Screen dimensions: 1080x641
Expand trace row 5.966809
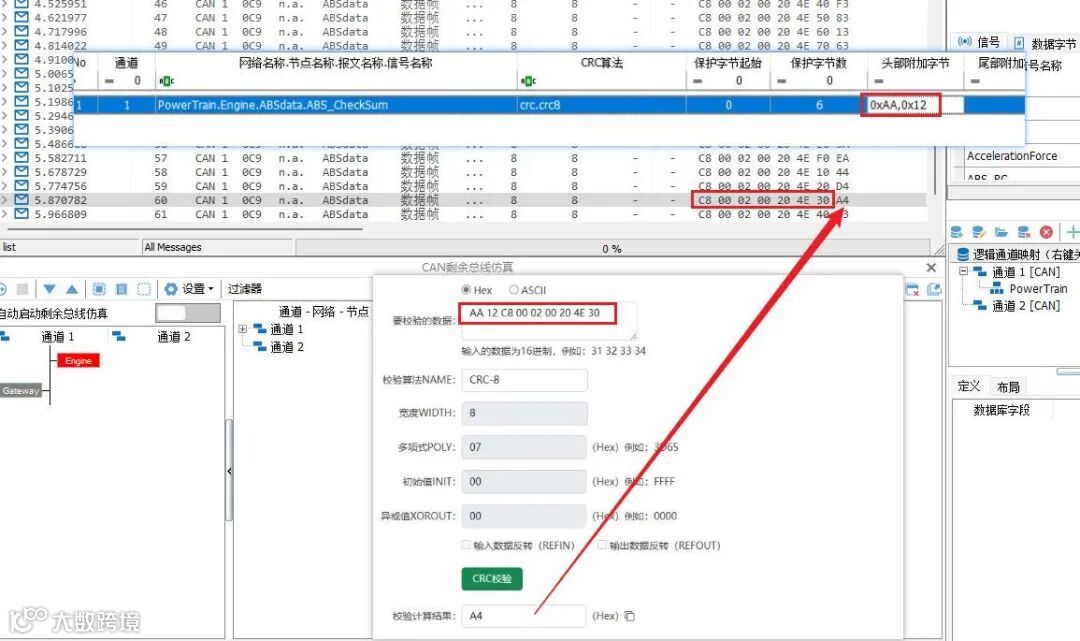pyautogui.click(x=5, y=213)
